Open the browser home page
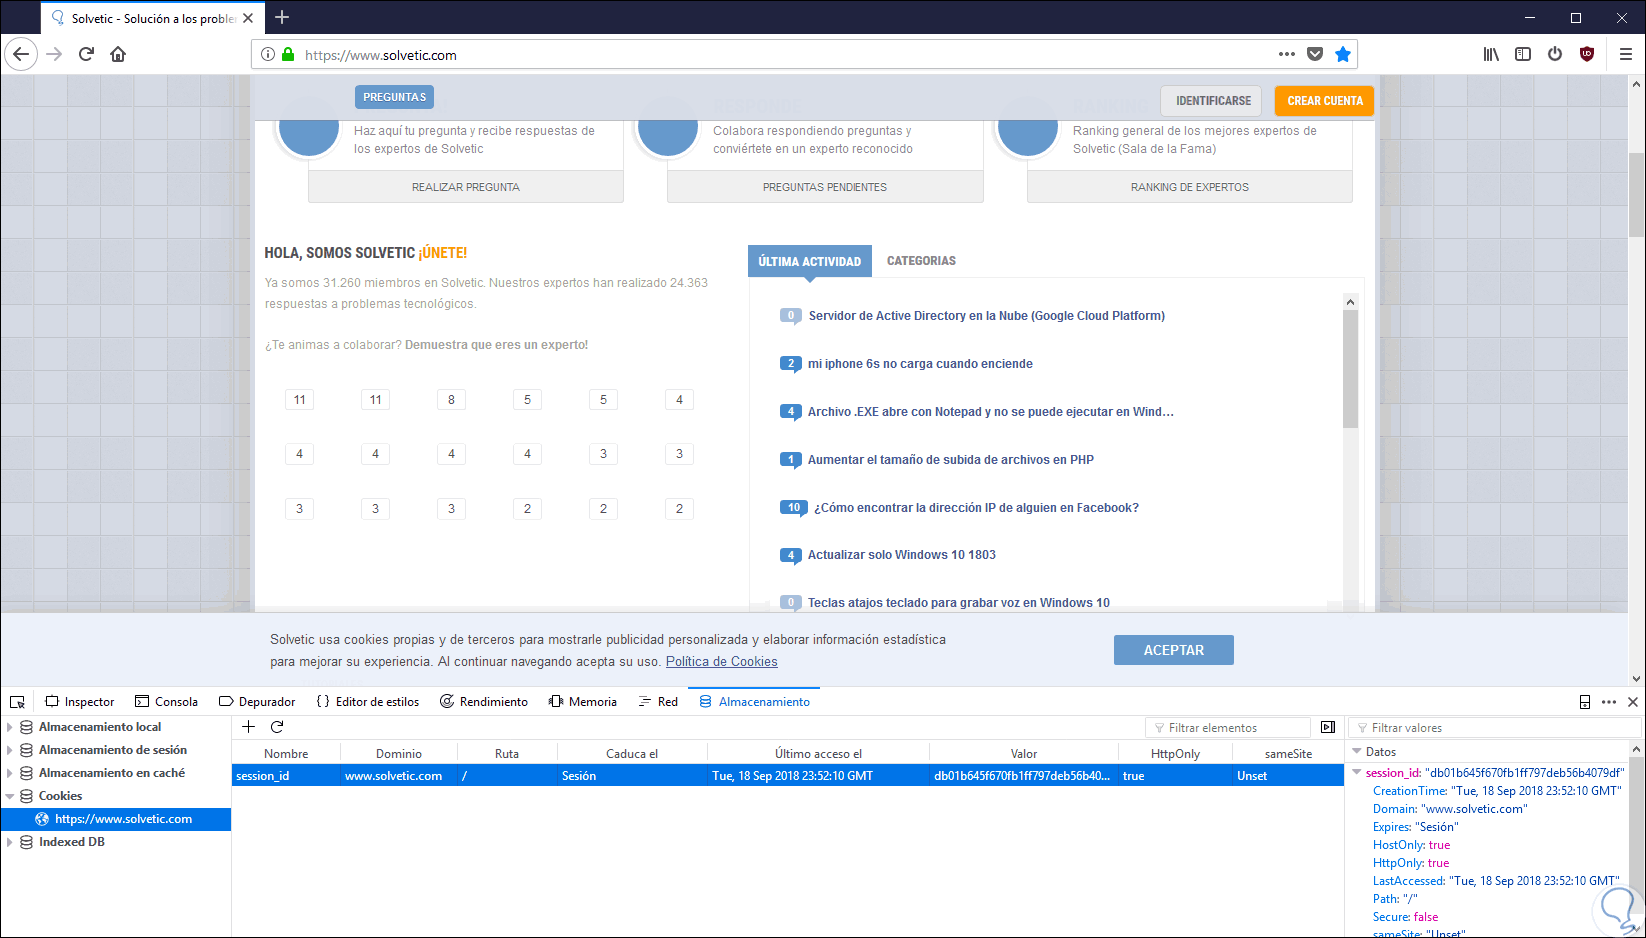Viewport: 1646px width, 938px height. (x=118, y=54)
